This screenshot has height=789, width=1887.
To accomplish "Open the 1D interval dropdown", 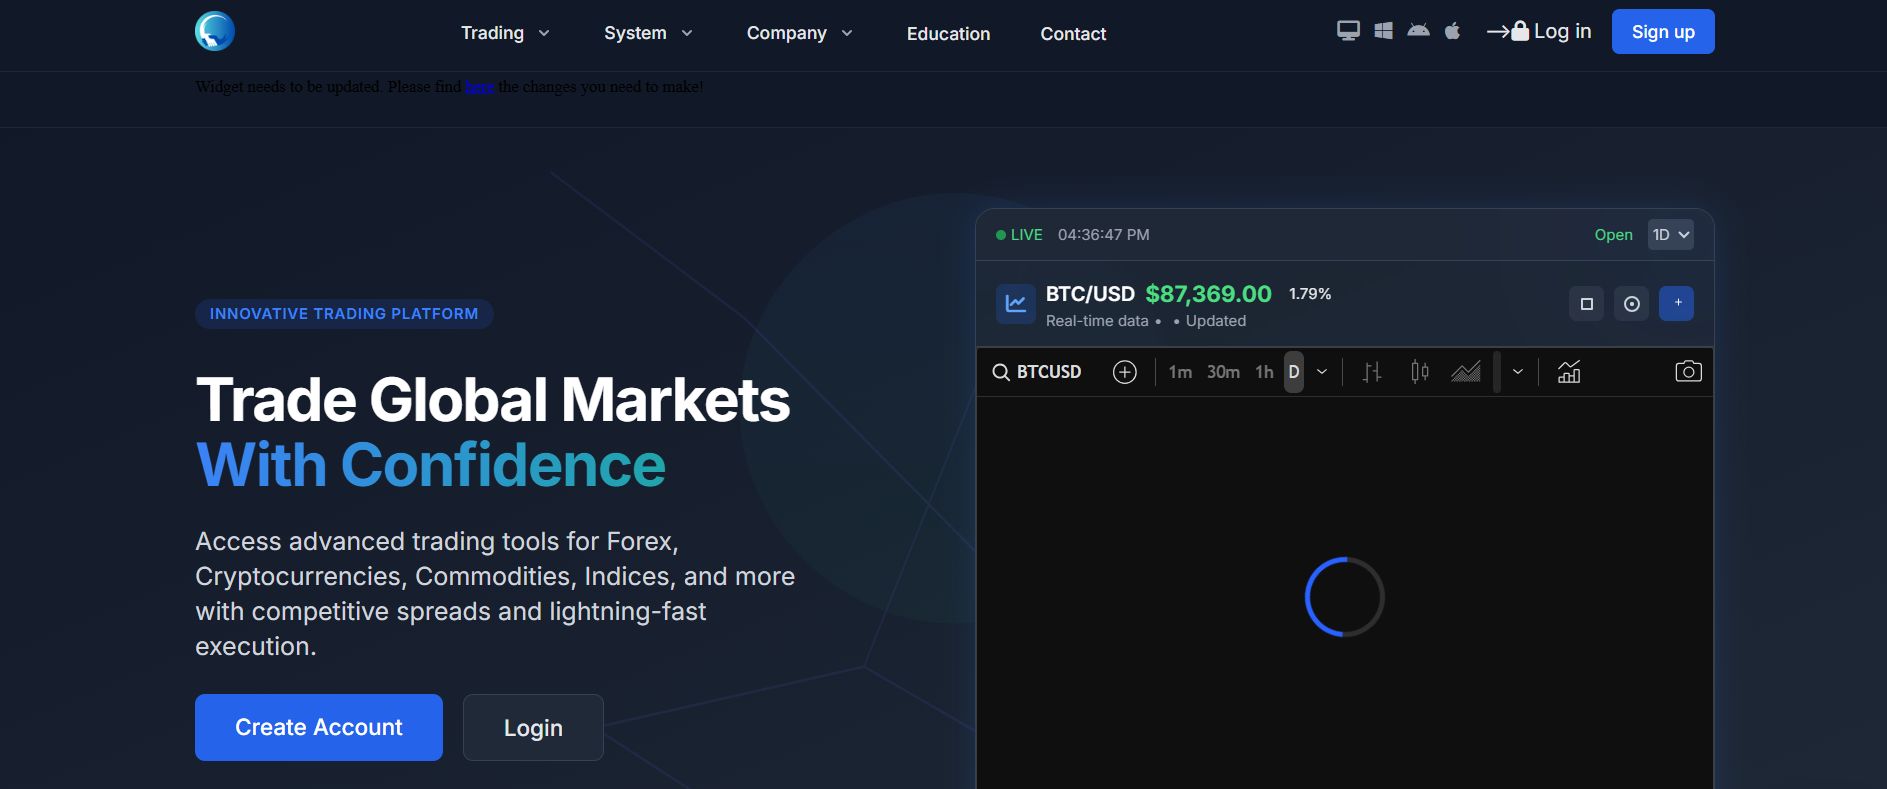I will click(x=1670, y=235).
